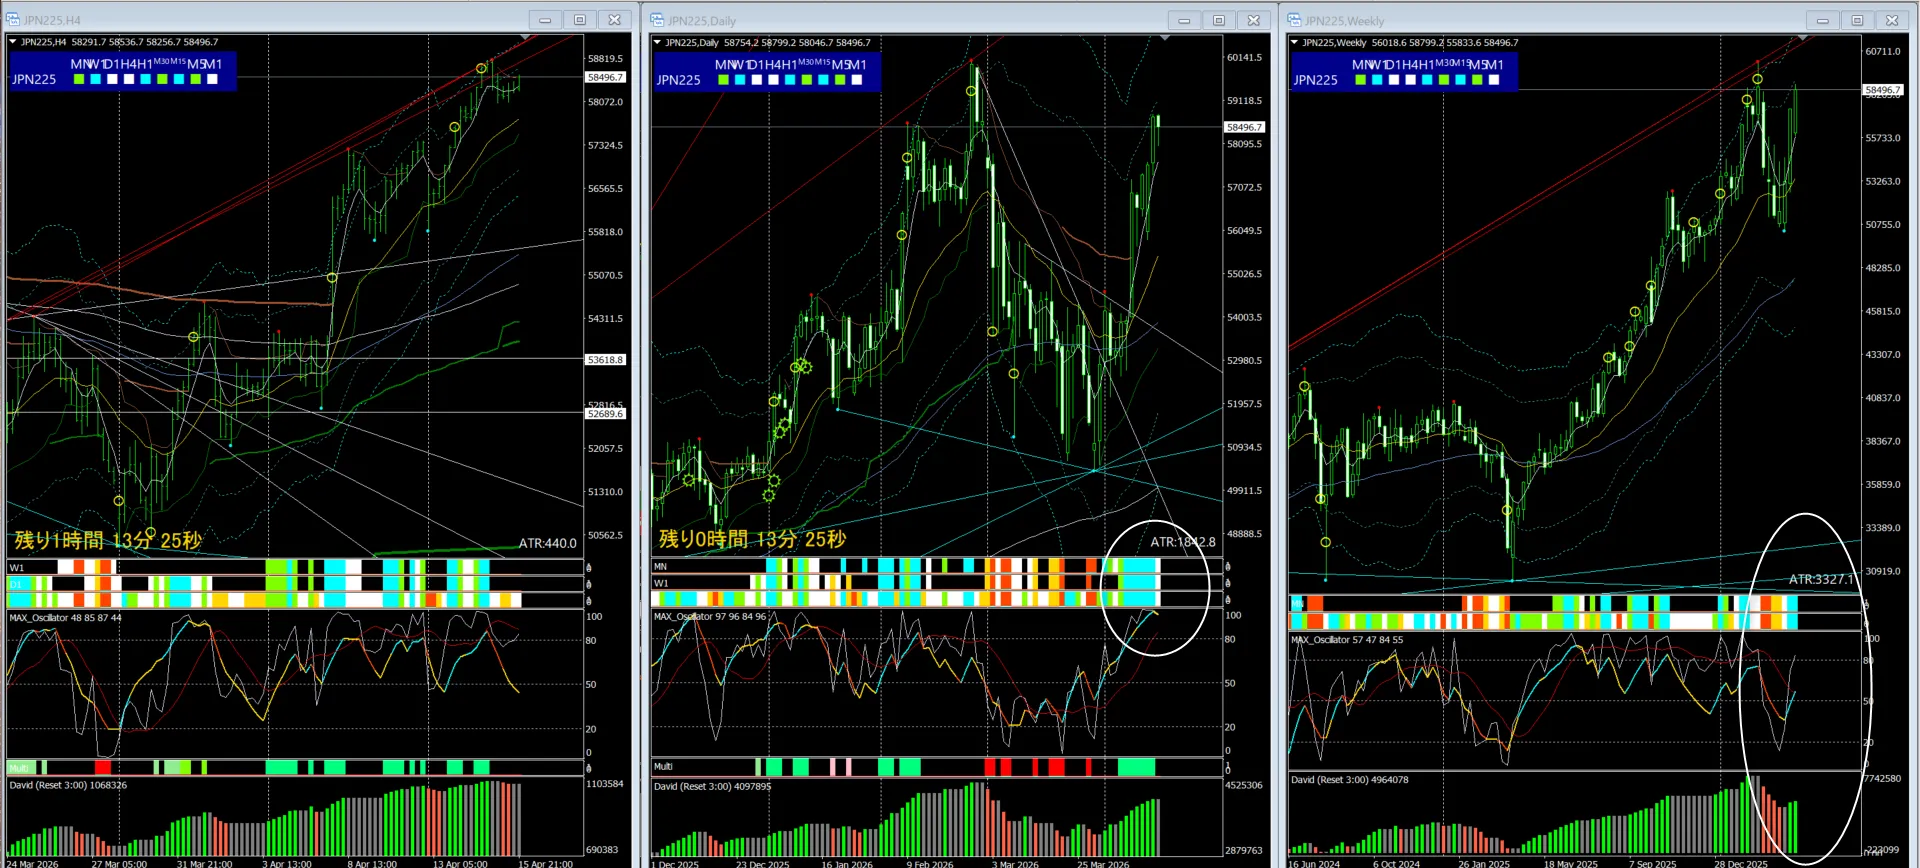Click the grey chart shift triangle in Weekly chart
This screenshot has height=868, width=1920.
tap(1803, 39)
